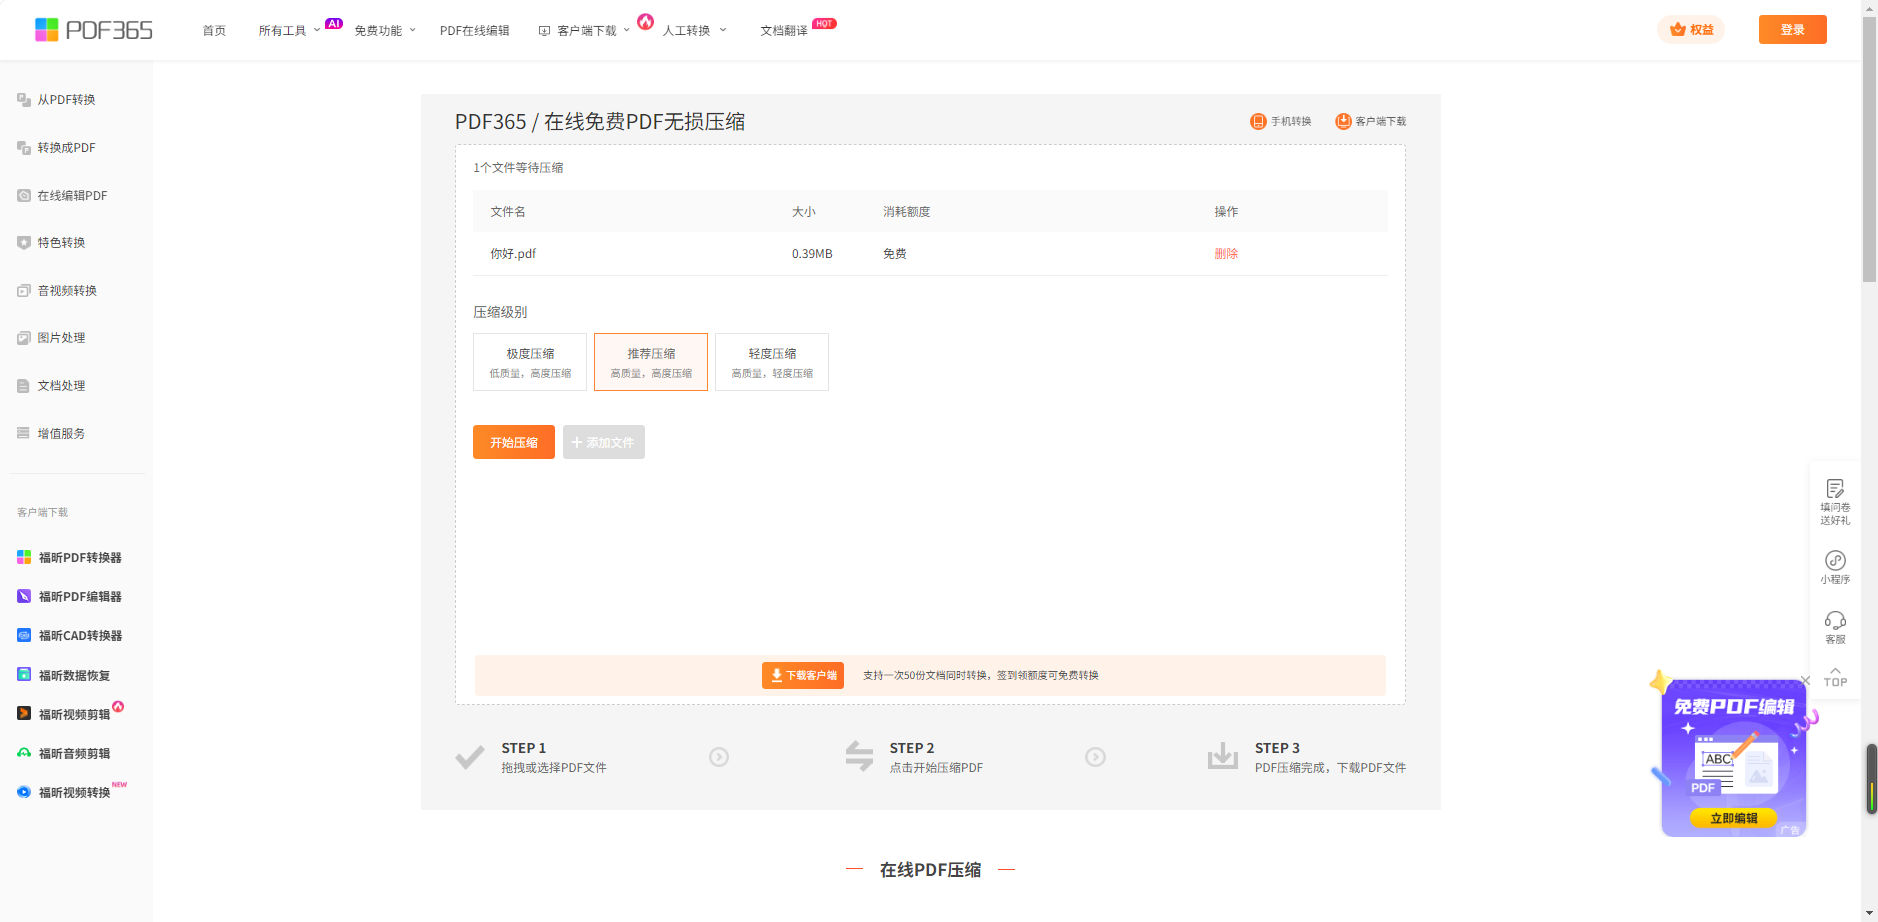Expand the 人工转换 dropdown menu
Viewport: 1878px width, 922px height.
pyautogui.click(x=694, y=31)
